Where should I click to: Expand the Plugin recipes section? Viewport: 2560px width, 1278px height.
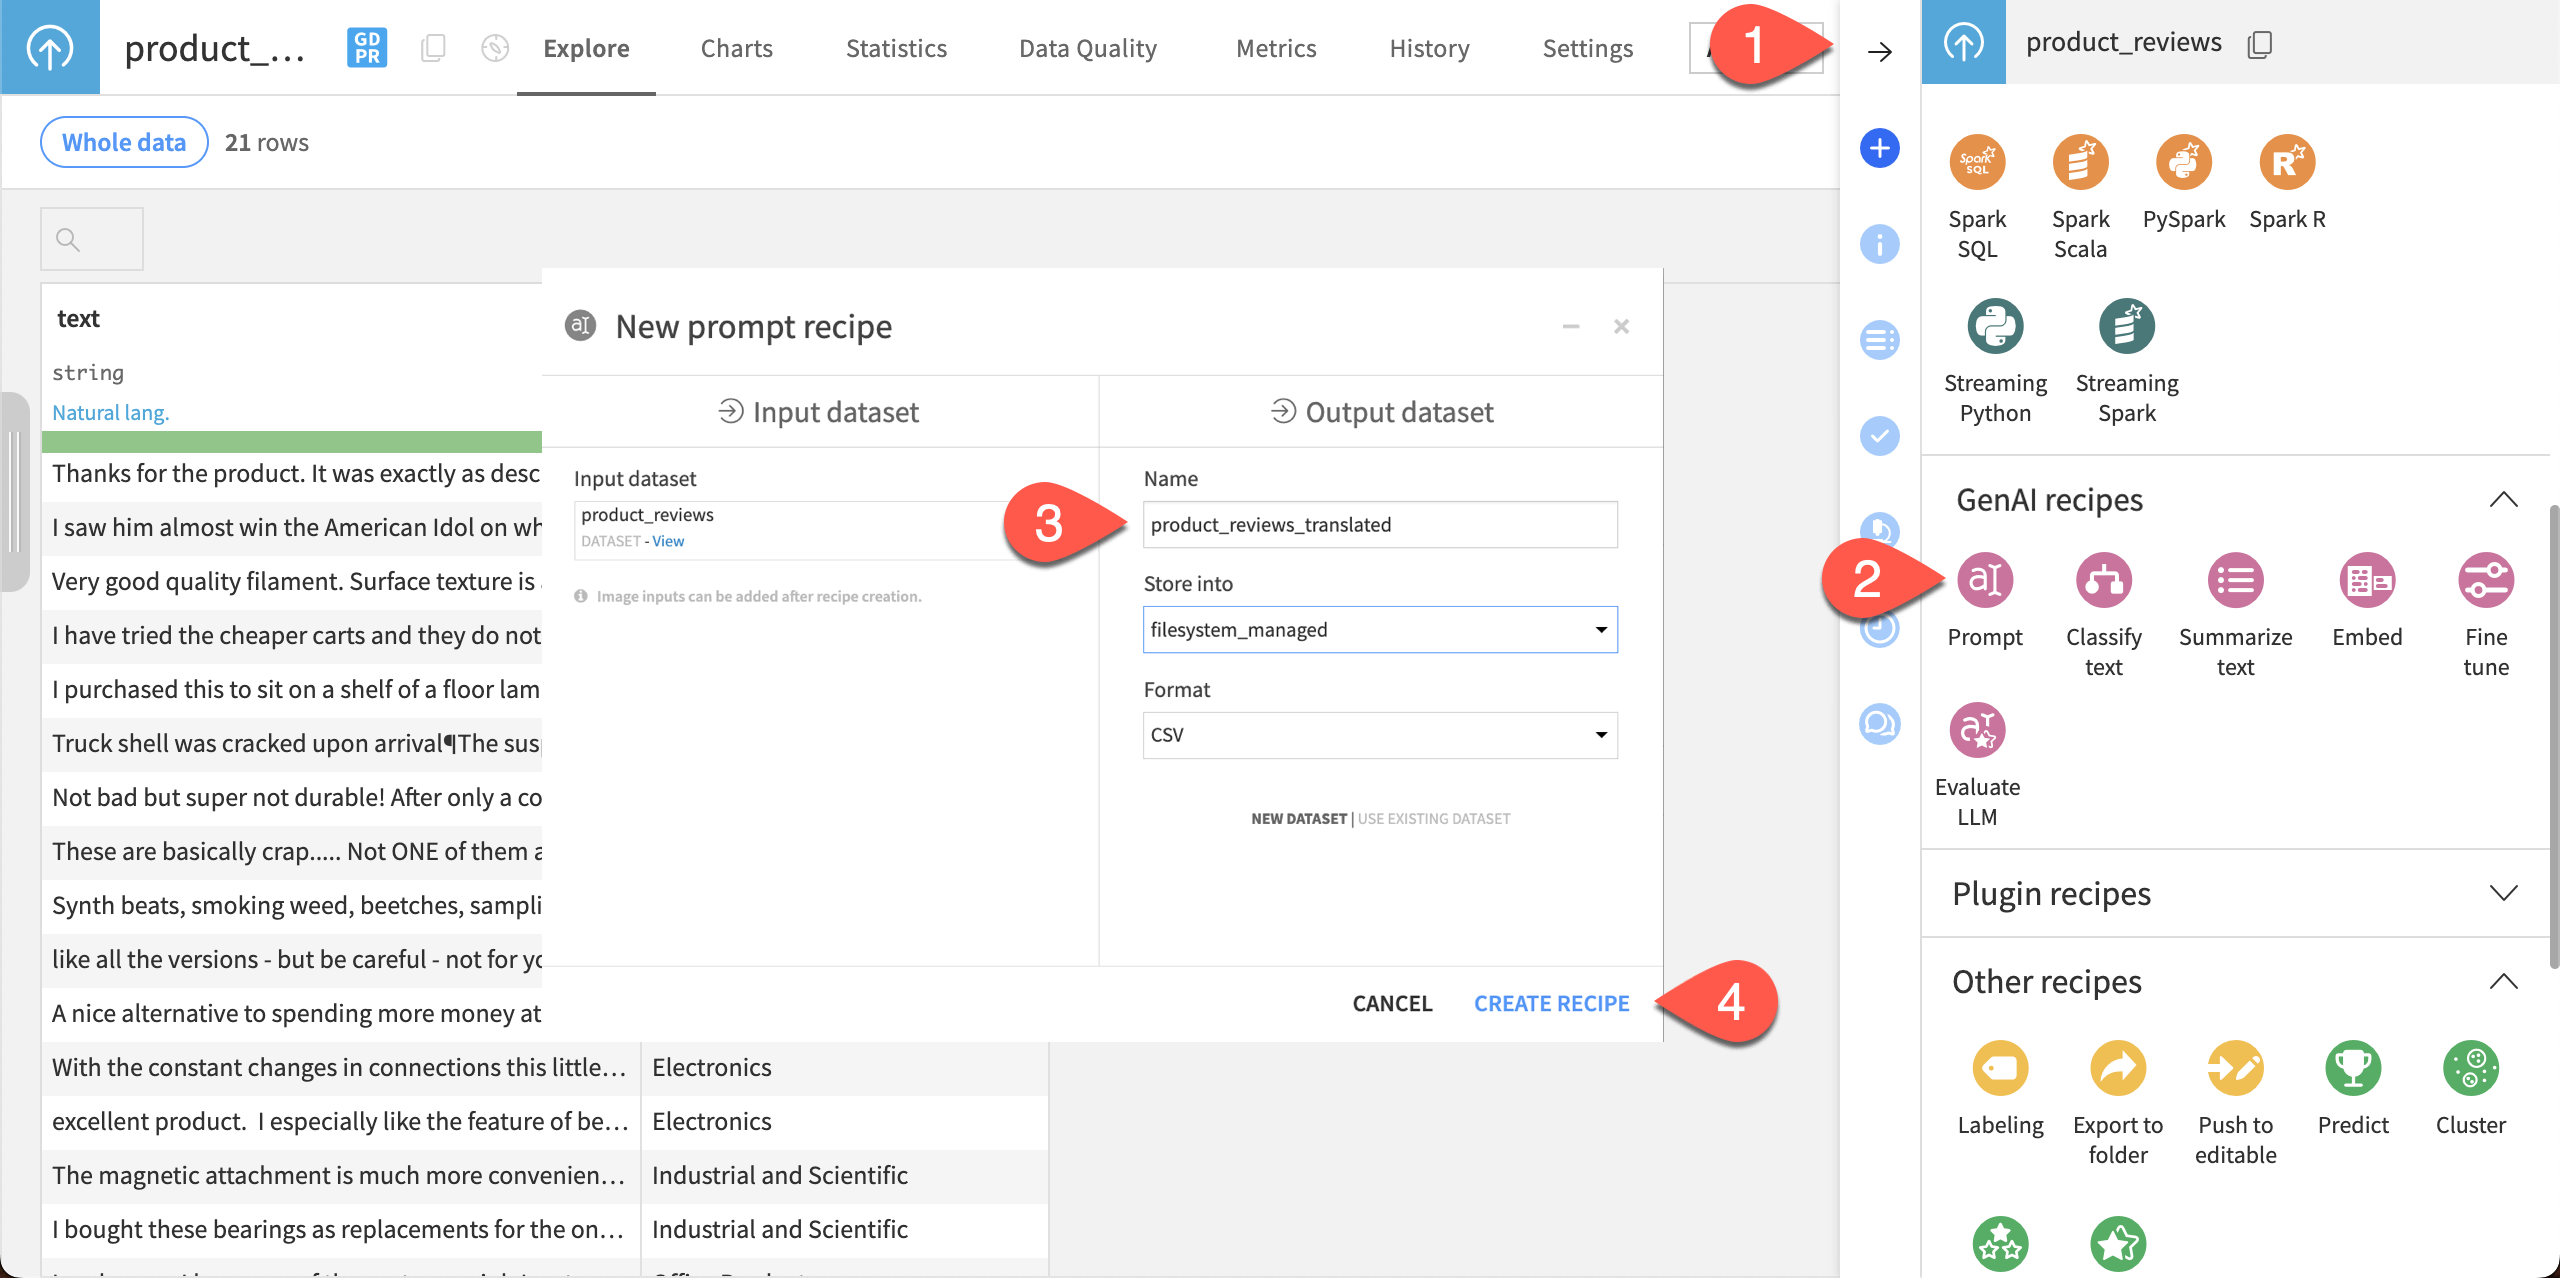tap(2503, 894)
